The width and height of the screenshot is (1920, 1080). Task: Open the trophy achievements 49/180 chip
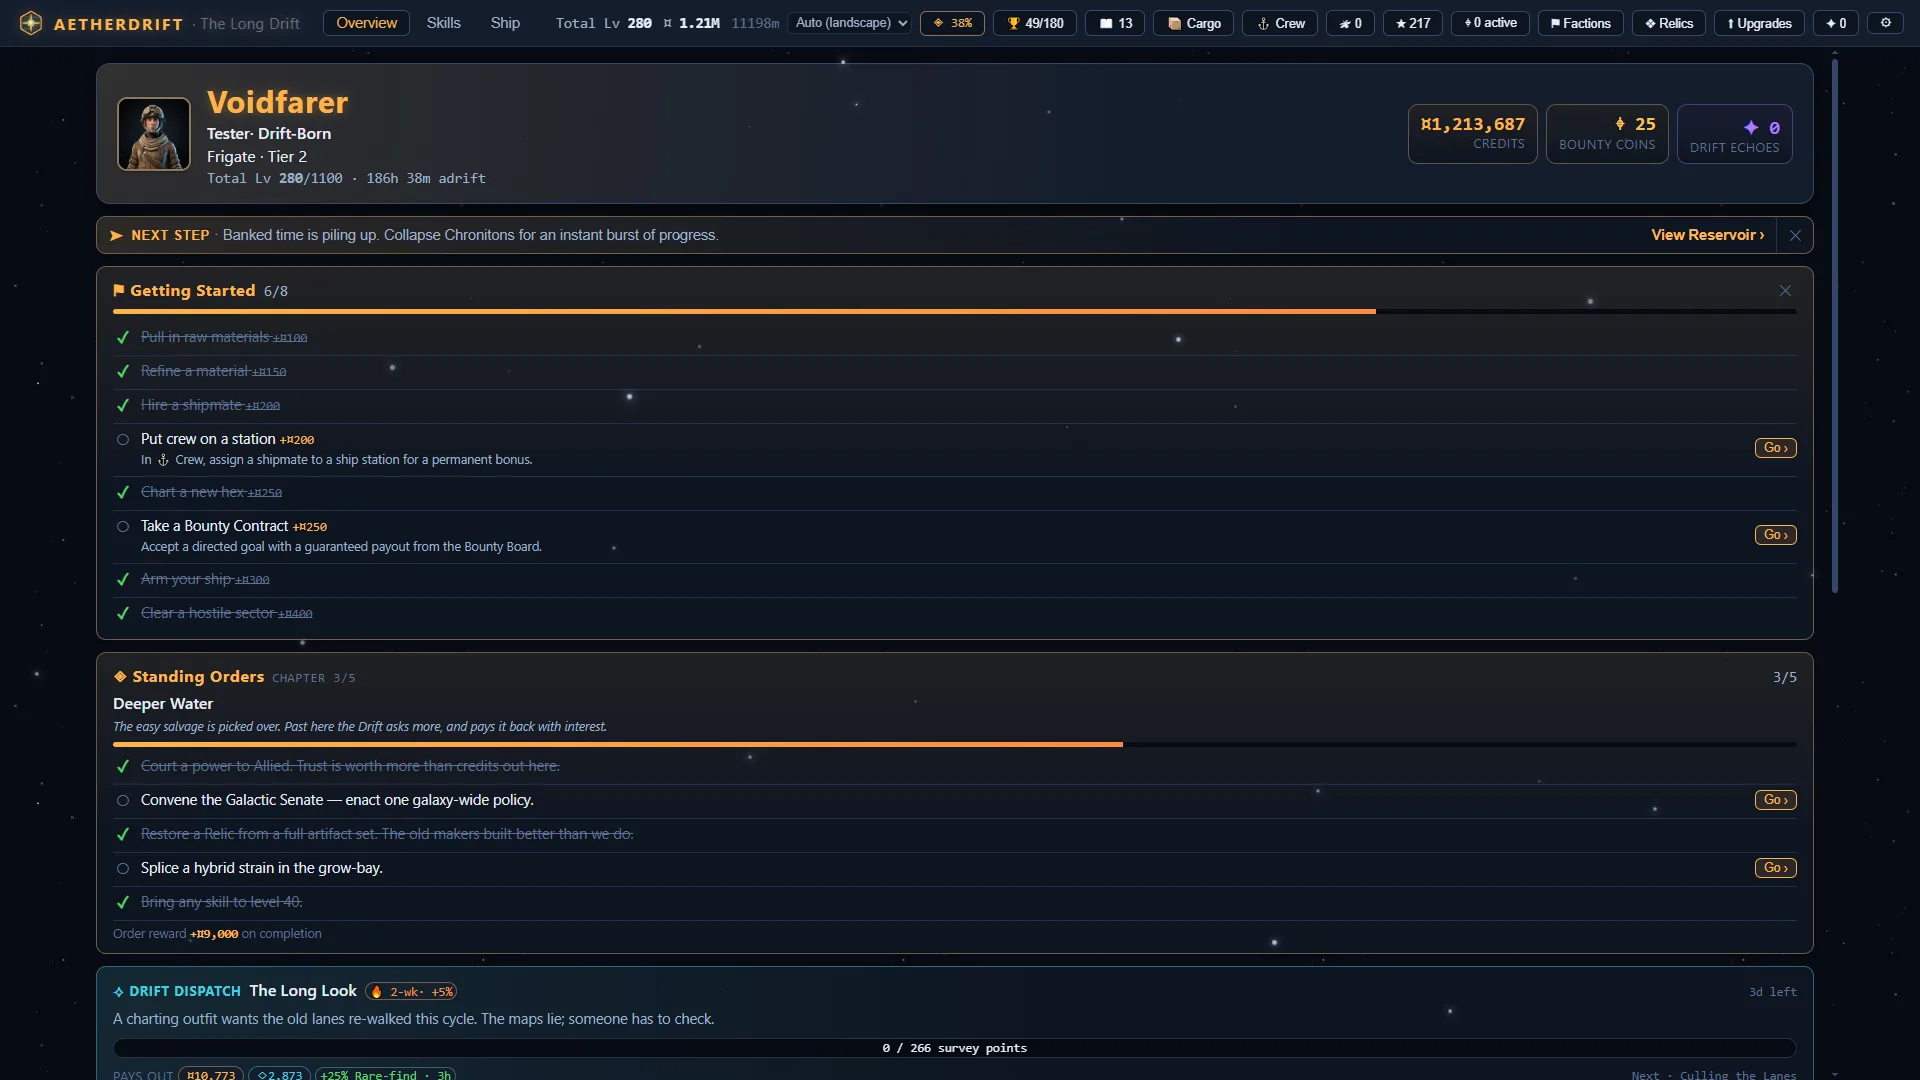coord(1035,23)
